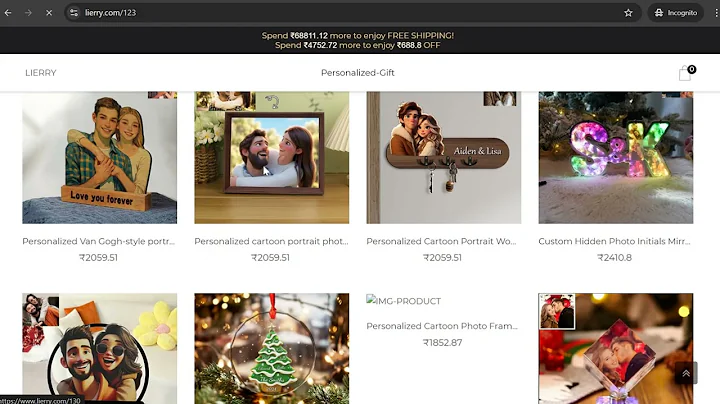
Task: Click the ₹688.8 OFF promotion text
Action: [418, 45]
